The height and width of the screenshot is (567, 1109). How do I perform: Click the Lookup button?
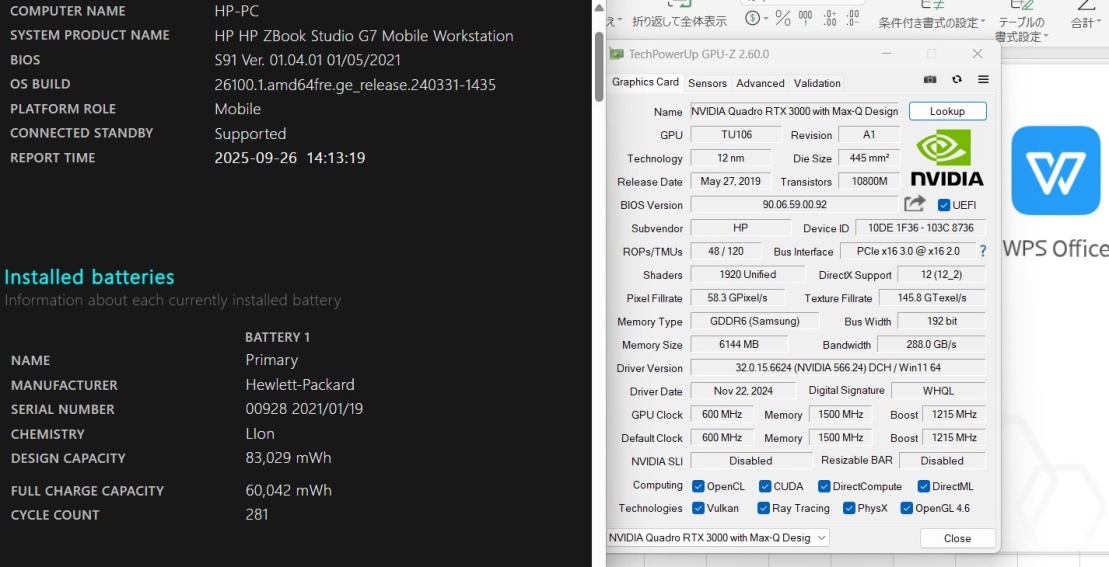[947, 111]
